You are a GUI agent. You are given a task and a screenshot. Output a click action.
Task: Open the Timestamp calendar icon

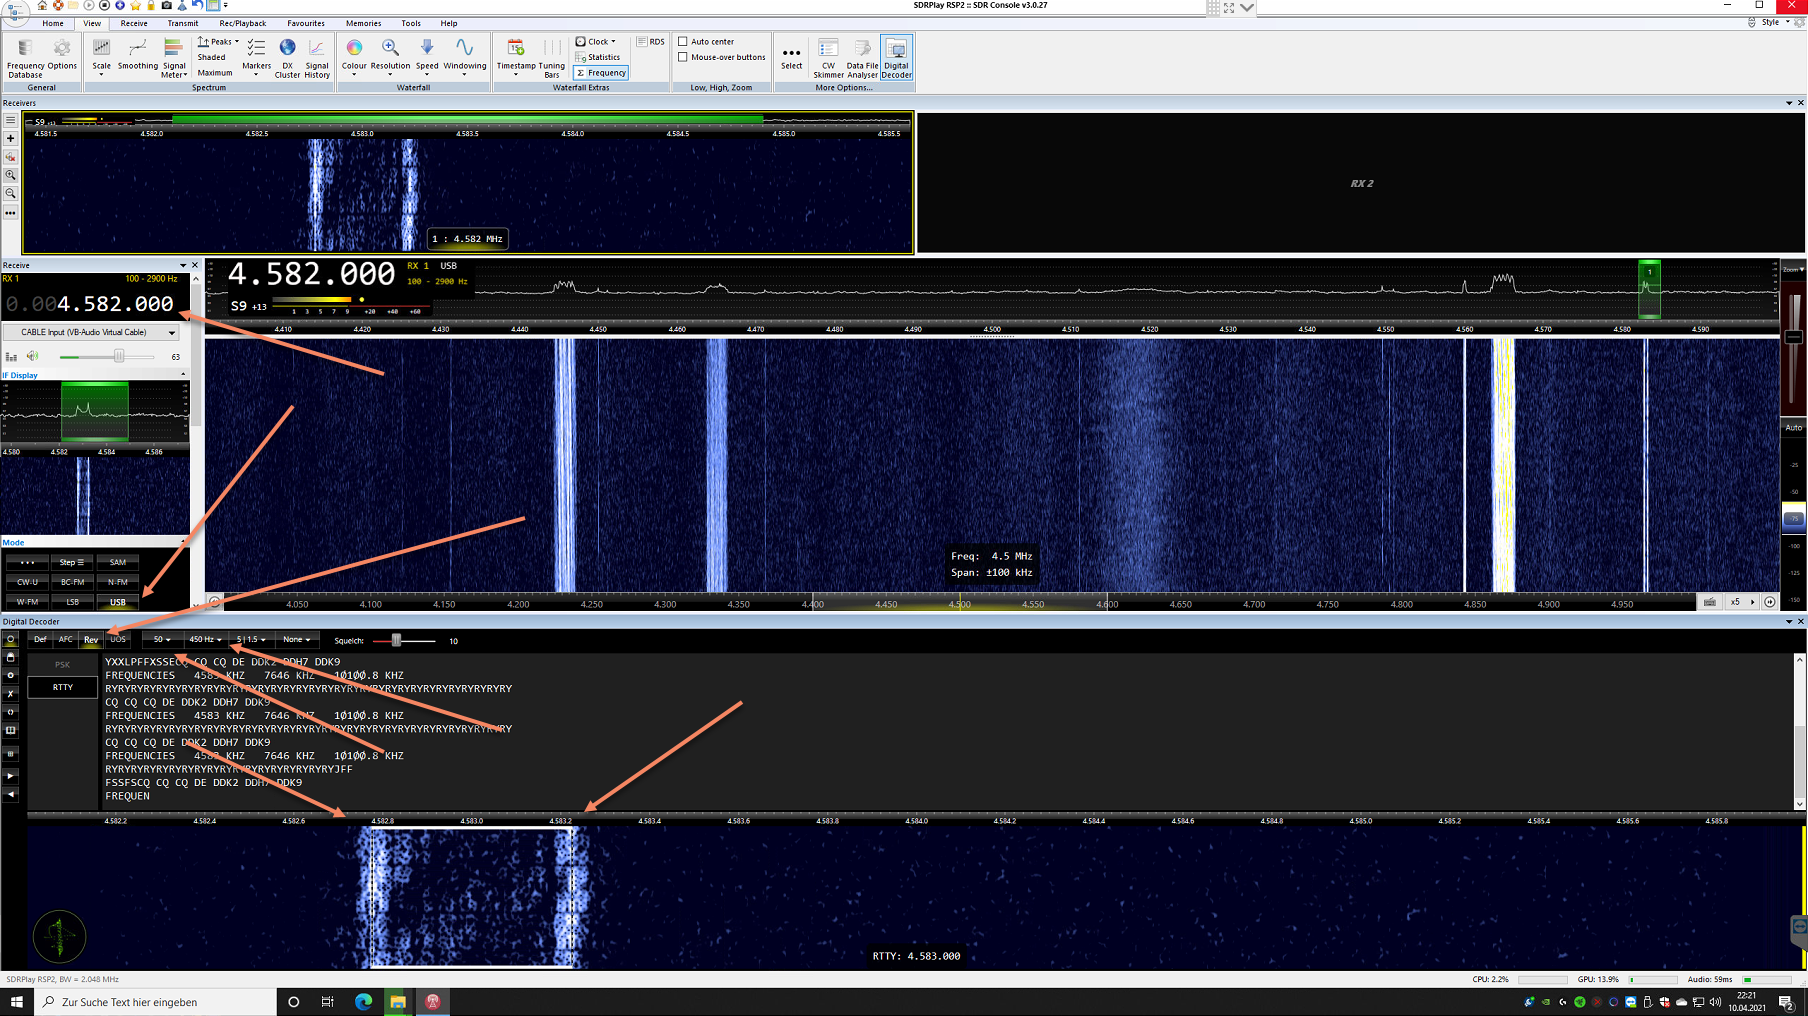(x=516, y=58)
